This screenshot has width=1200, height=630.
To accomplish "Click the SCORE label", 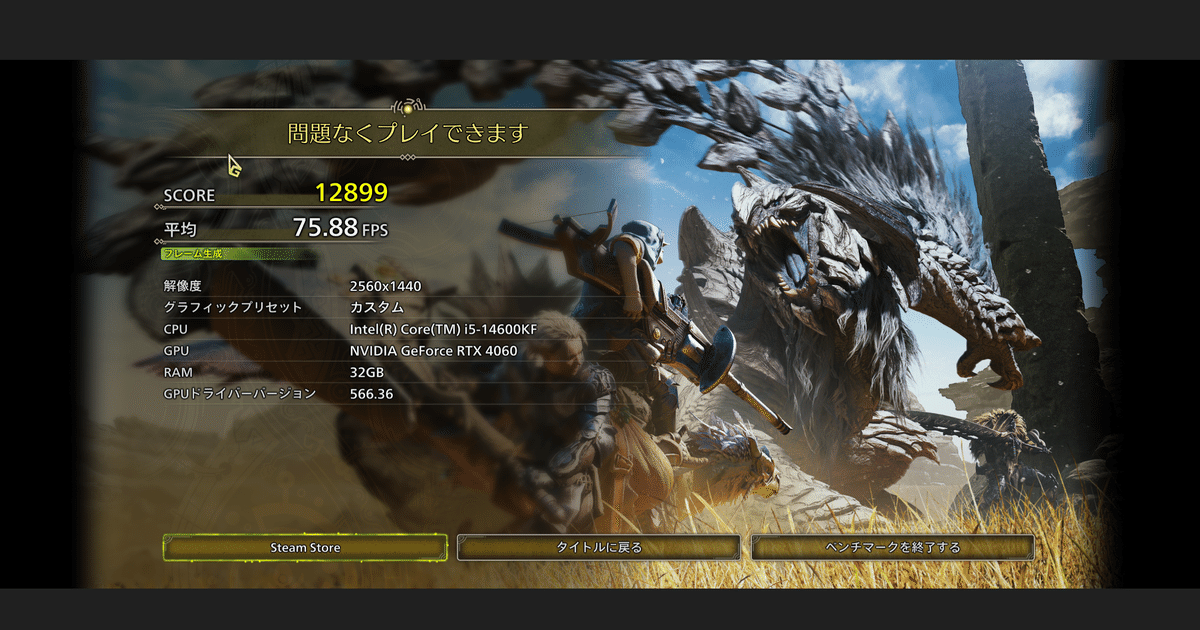I will [189, 196].
